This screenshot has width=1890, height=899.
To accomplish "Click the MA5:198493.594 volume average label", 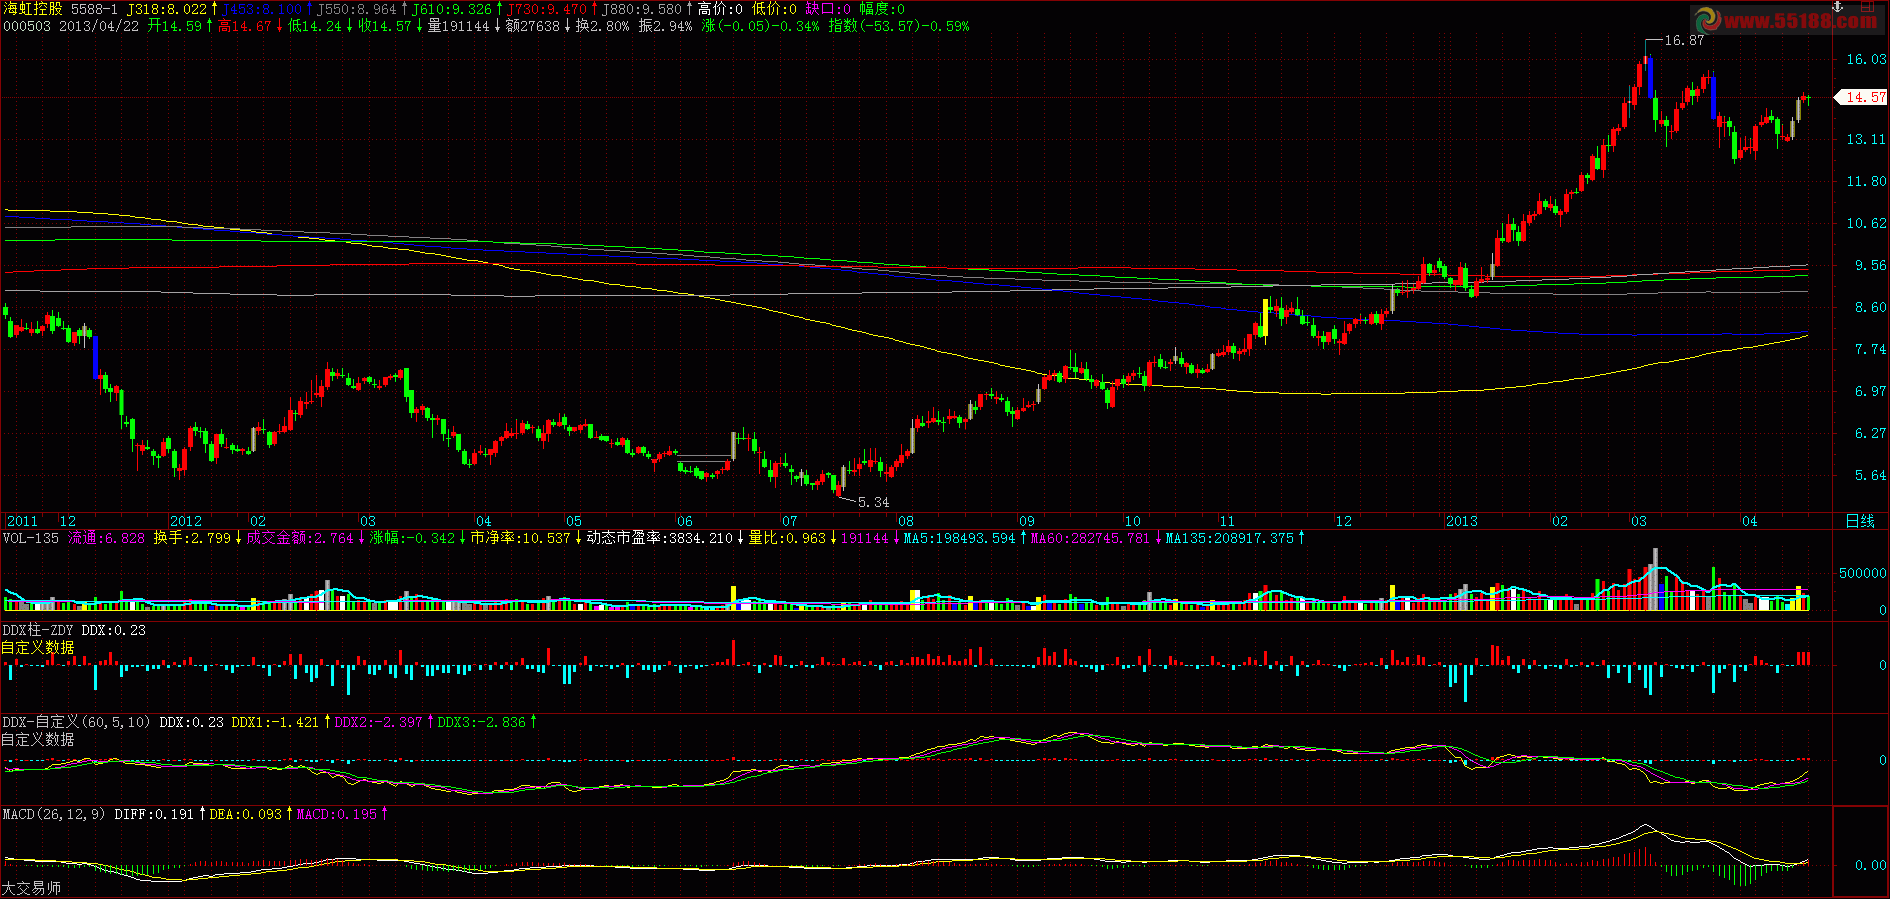I will [x=959, y=538].
